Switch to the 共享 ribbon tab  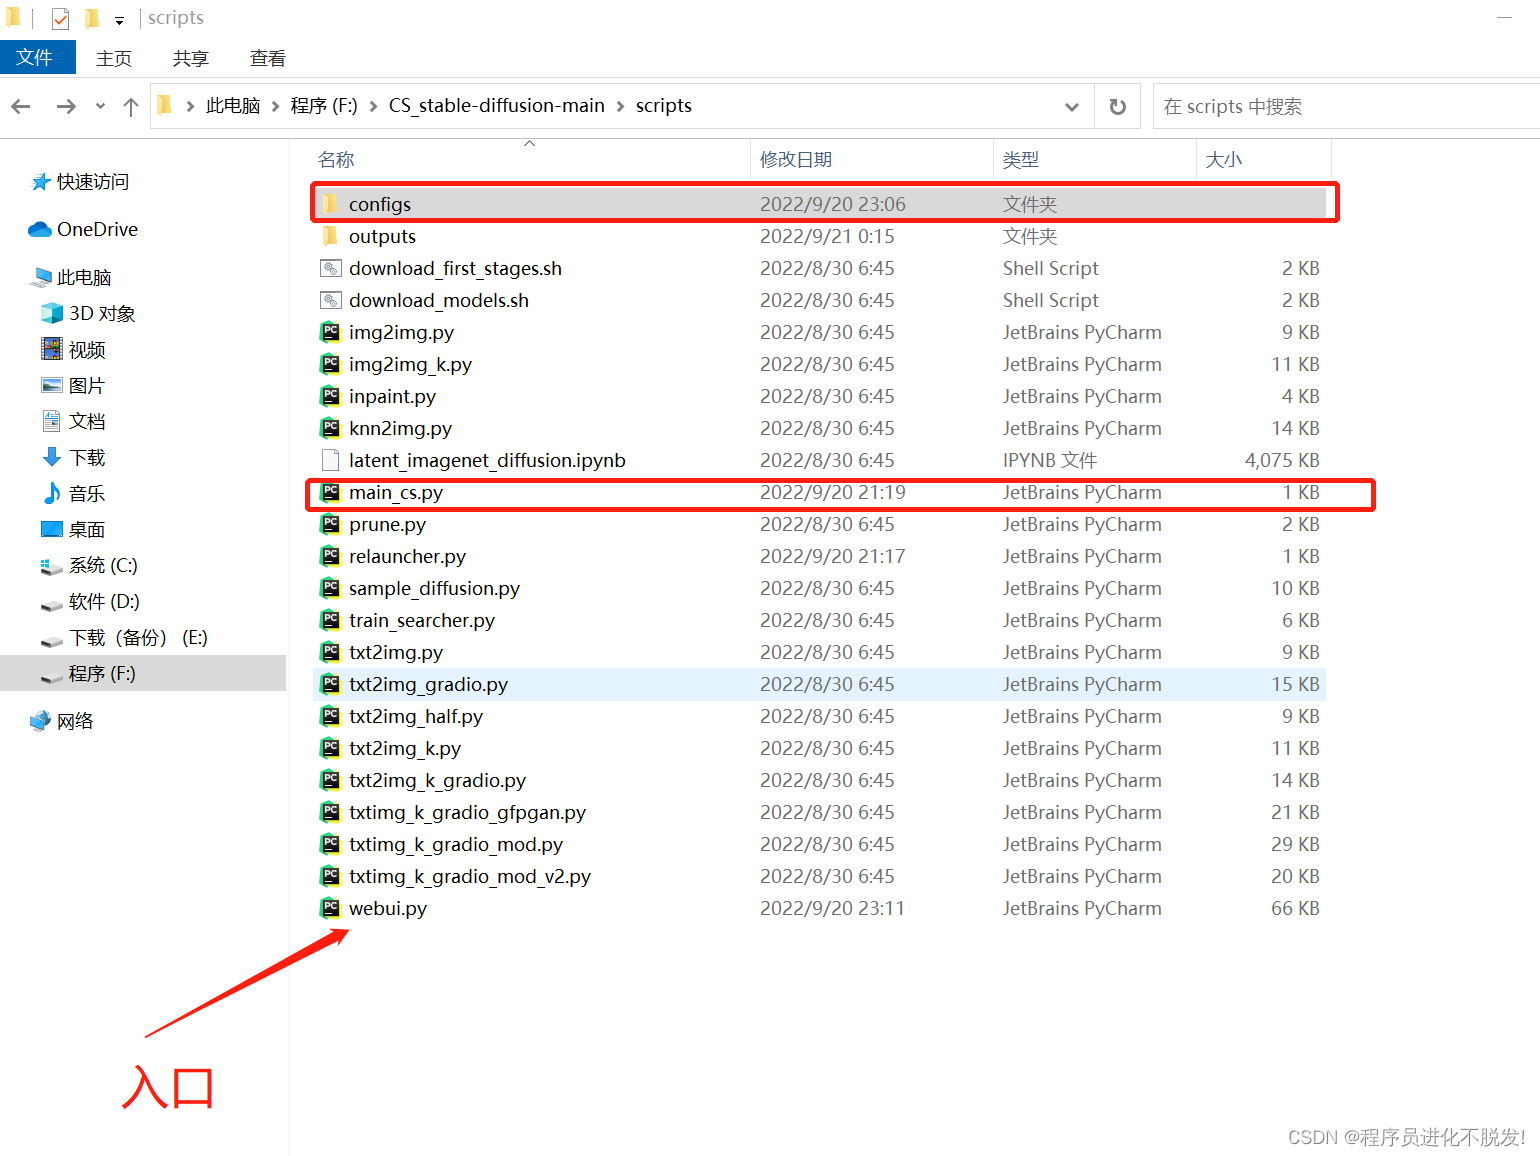tap(191, 58)
